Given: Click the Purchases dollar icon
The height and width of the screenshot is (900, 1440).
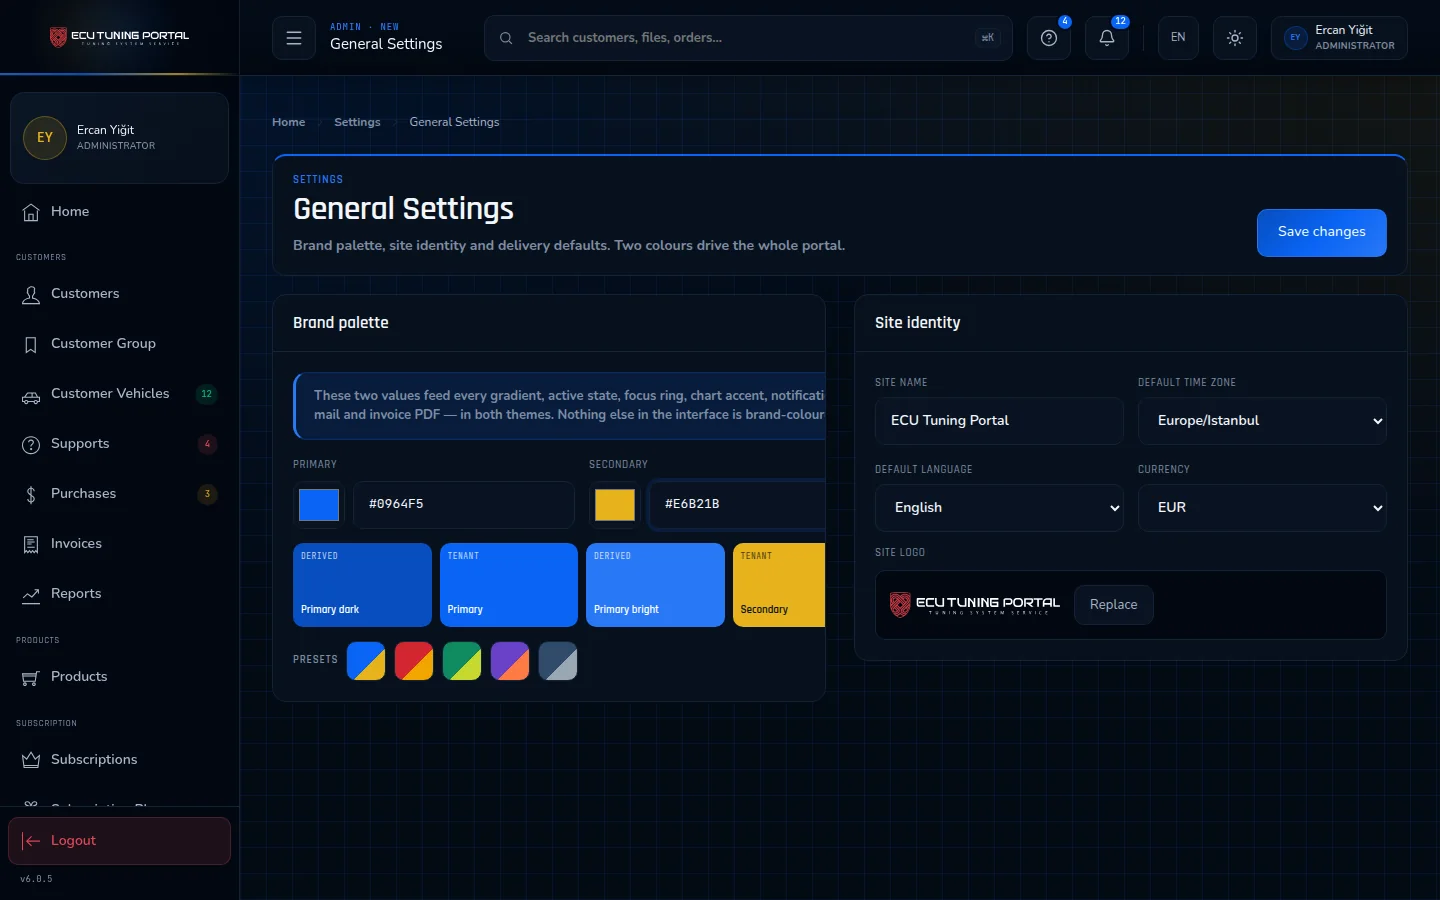Looking at the screenshot, I should pos(31,494).
